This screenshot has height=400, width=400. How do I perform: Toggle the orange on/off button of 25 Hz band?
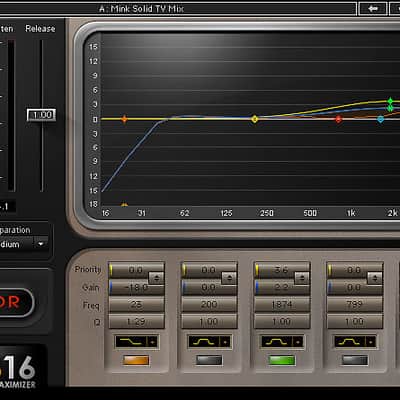coord(136,360)
